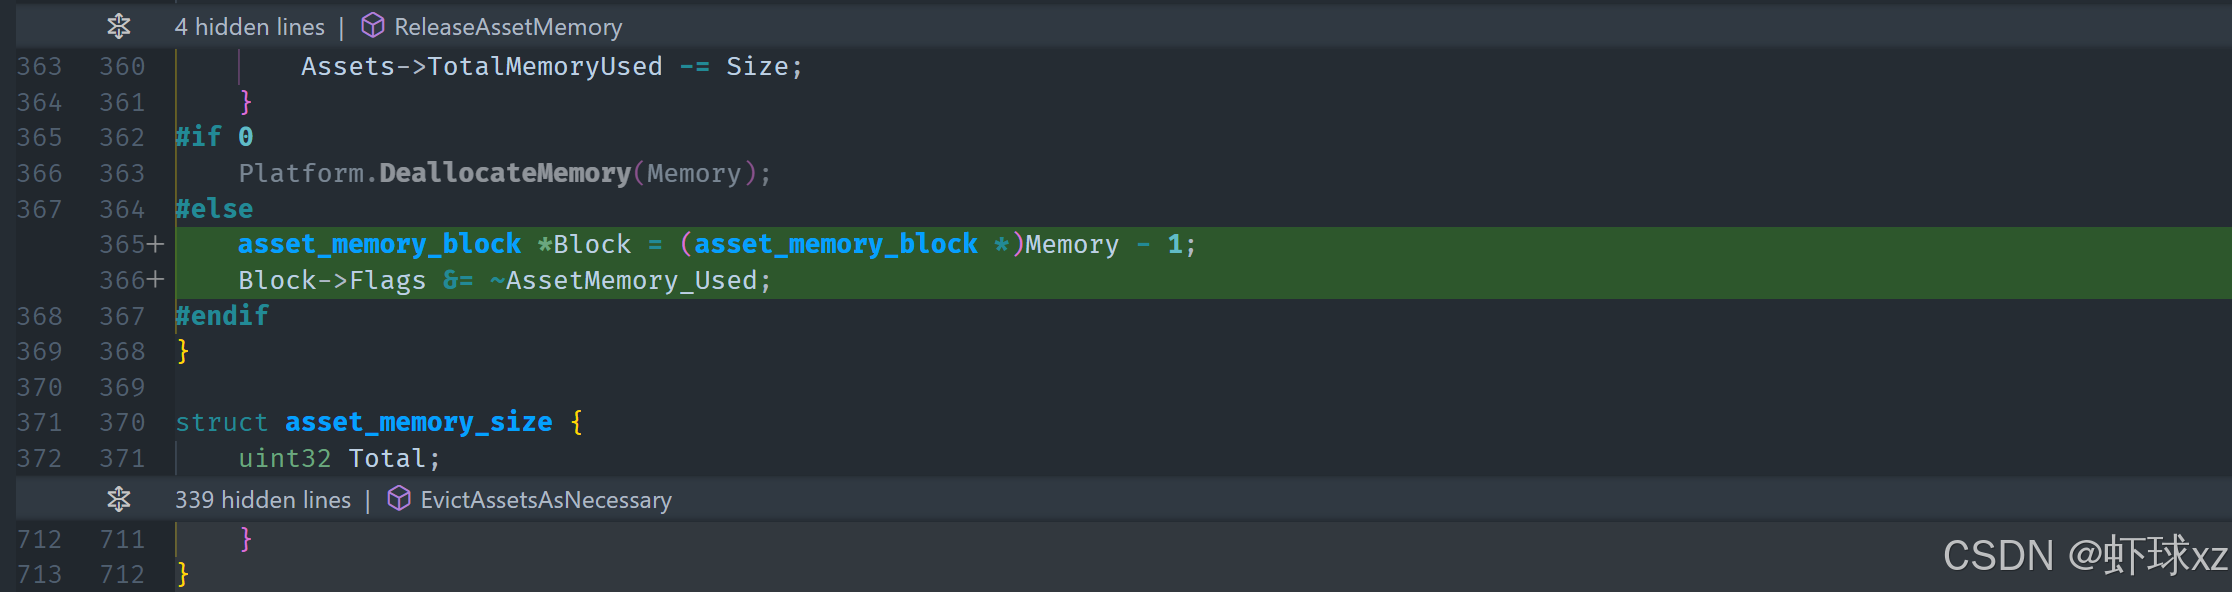The height and width of the screenshot is (592, 2232).
Task: Click the #if 0 preprocessor directive
Action: (x=214, y=137)
